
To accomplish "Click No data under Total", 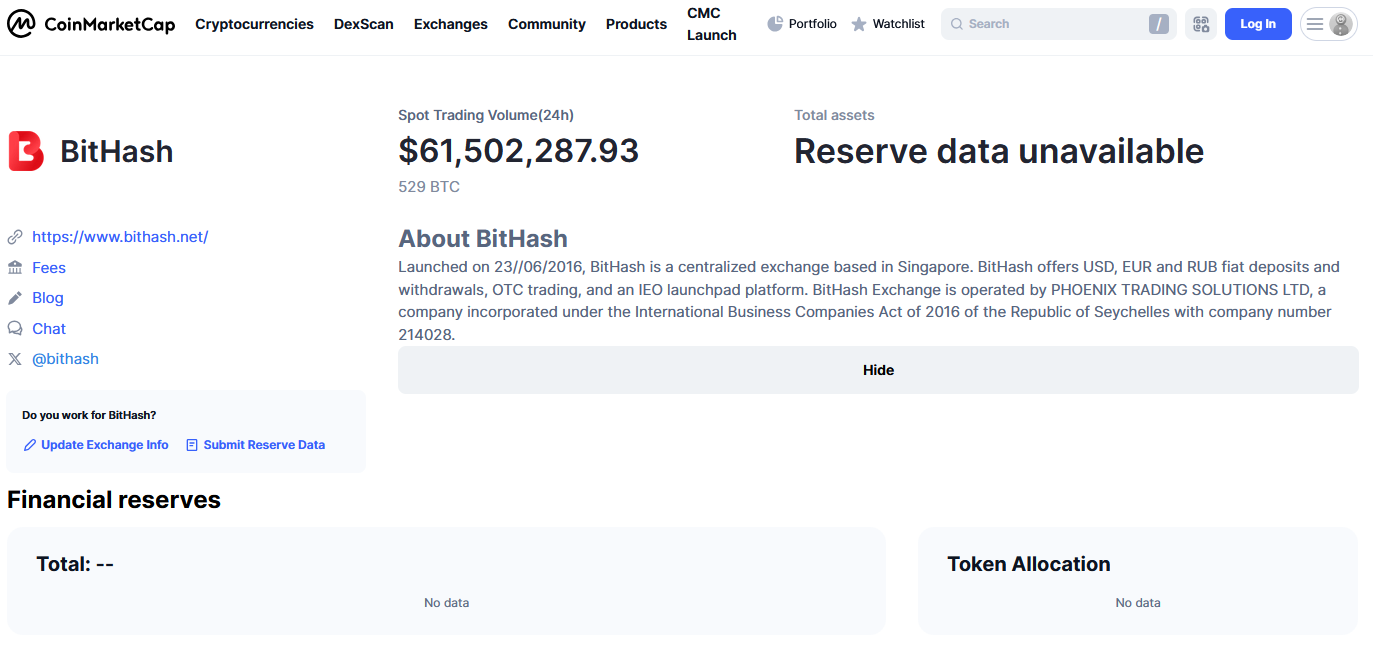I will (446, 603).
